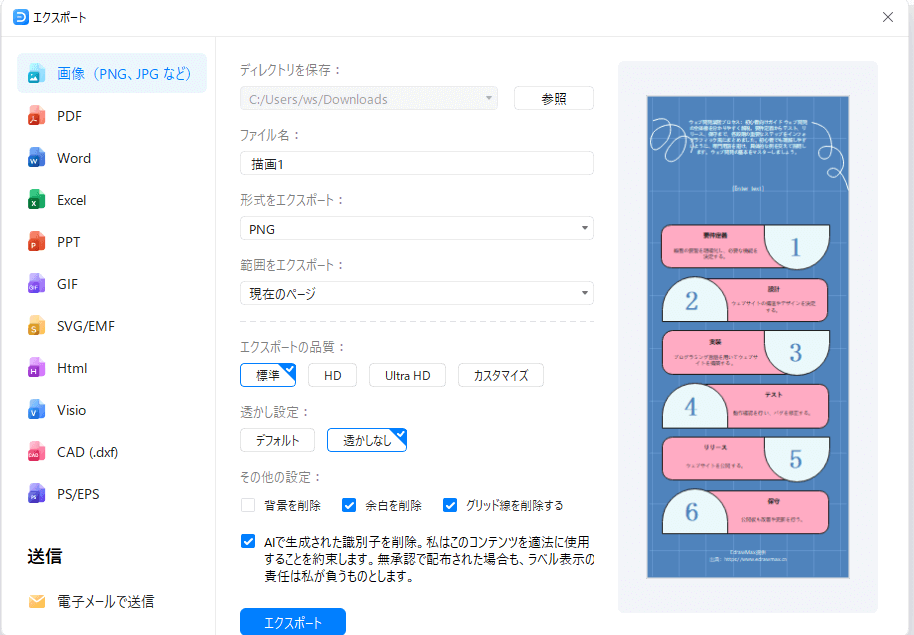Select the Ultra HD quality option
Viewport: 914px width, 635px height.
pos(407,374)
